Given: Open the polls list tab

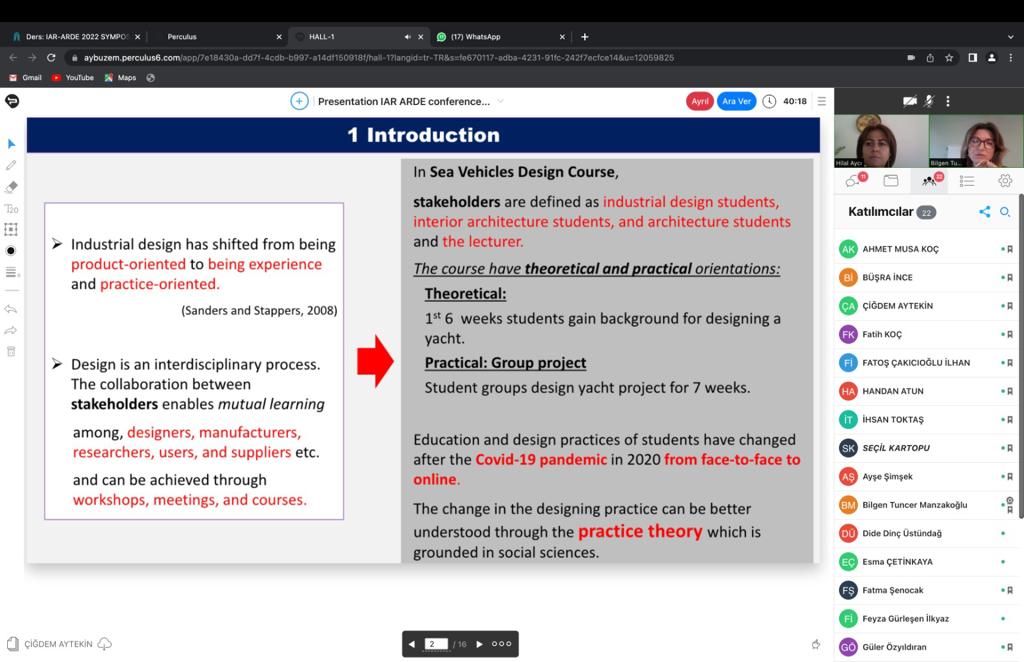Looking at the screenshot, I should (966, 181).
